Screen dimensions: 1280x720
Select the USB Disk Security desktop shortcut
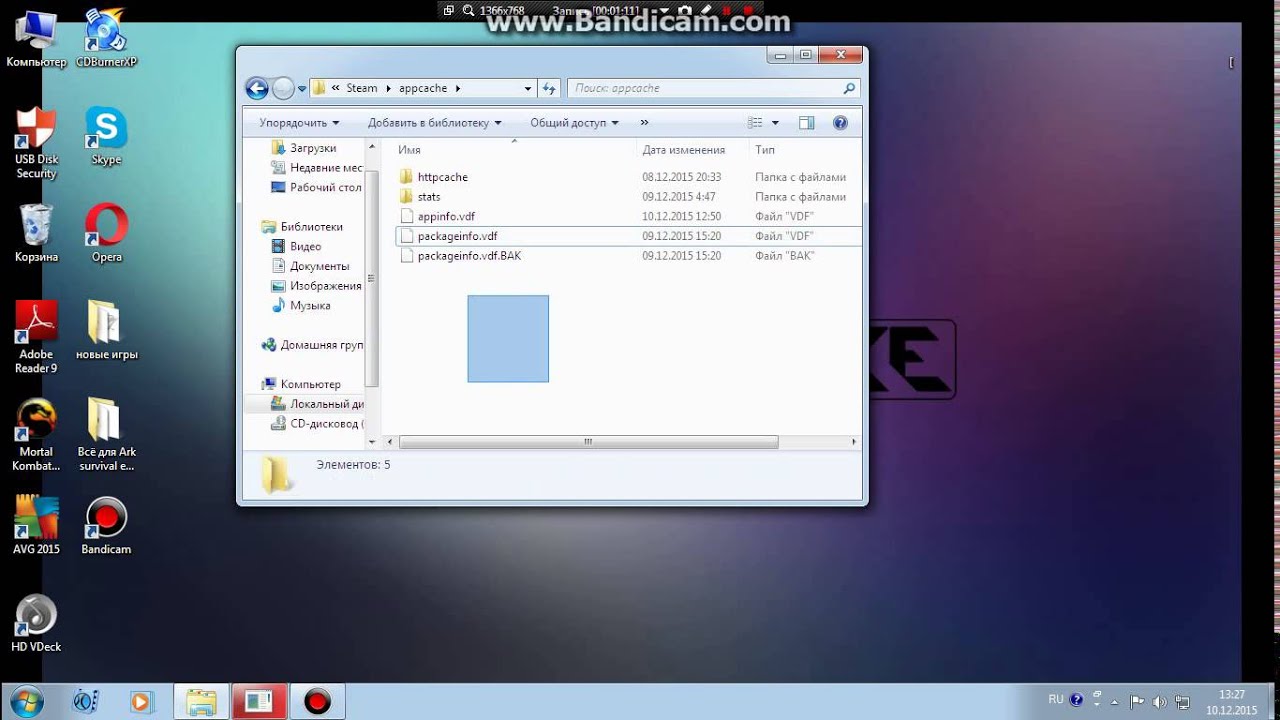coord(36,143)
